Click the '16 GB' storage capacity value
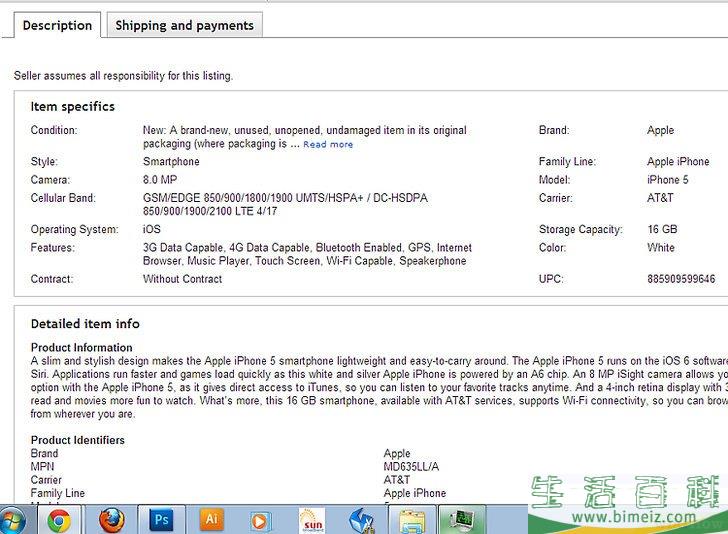 click(662, 229)
